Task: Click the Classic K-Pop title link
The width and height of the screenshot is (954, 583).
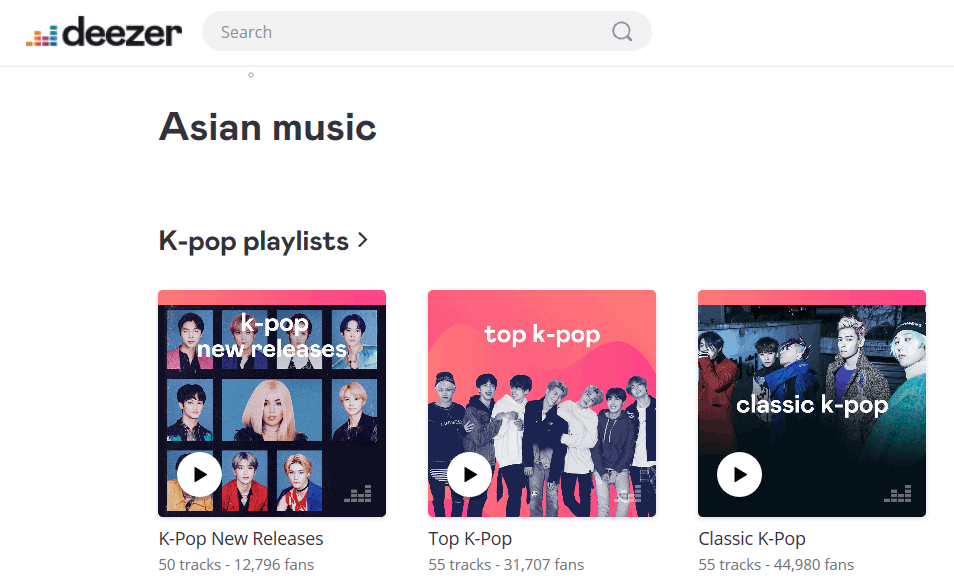Action: pyautogui.click(x=752, y=539)
